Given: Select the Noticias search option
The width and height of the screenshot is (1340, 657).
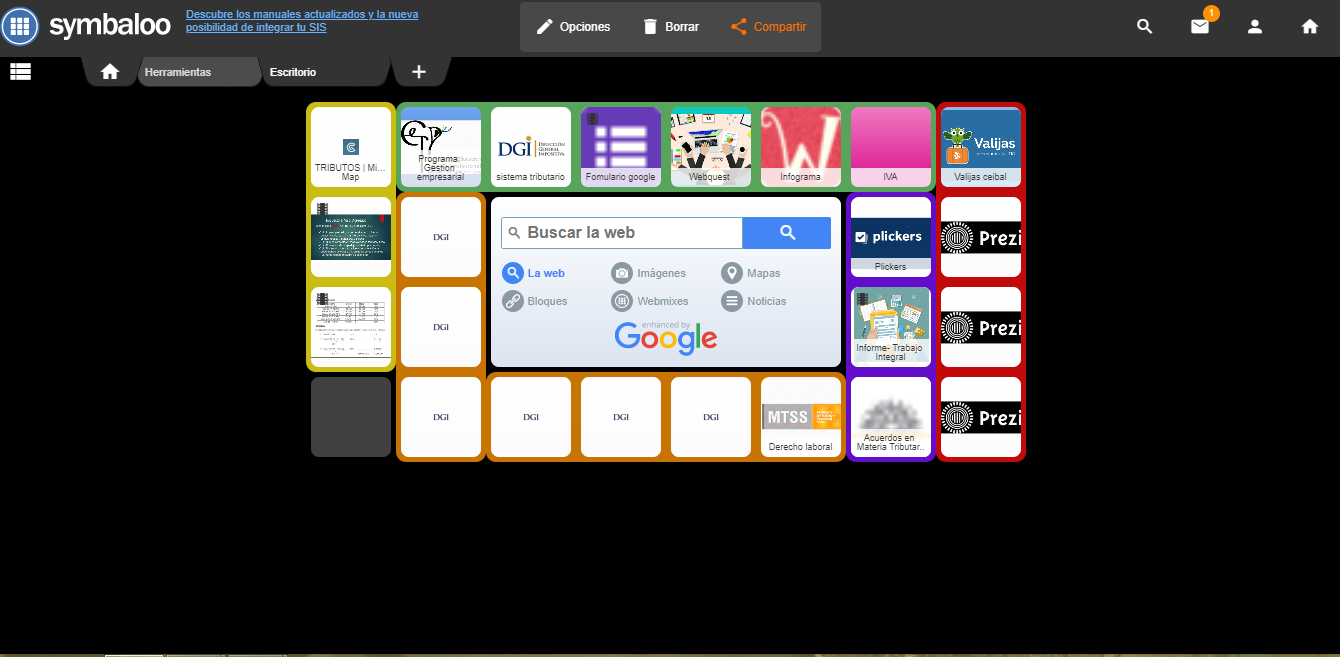Looking at the screenshot, I should point(754,301).
